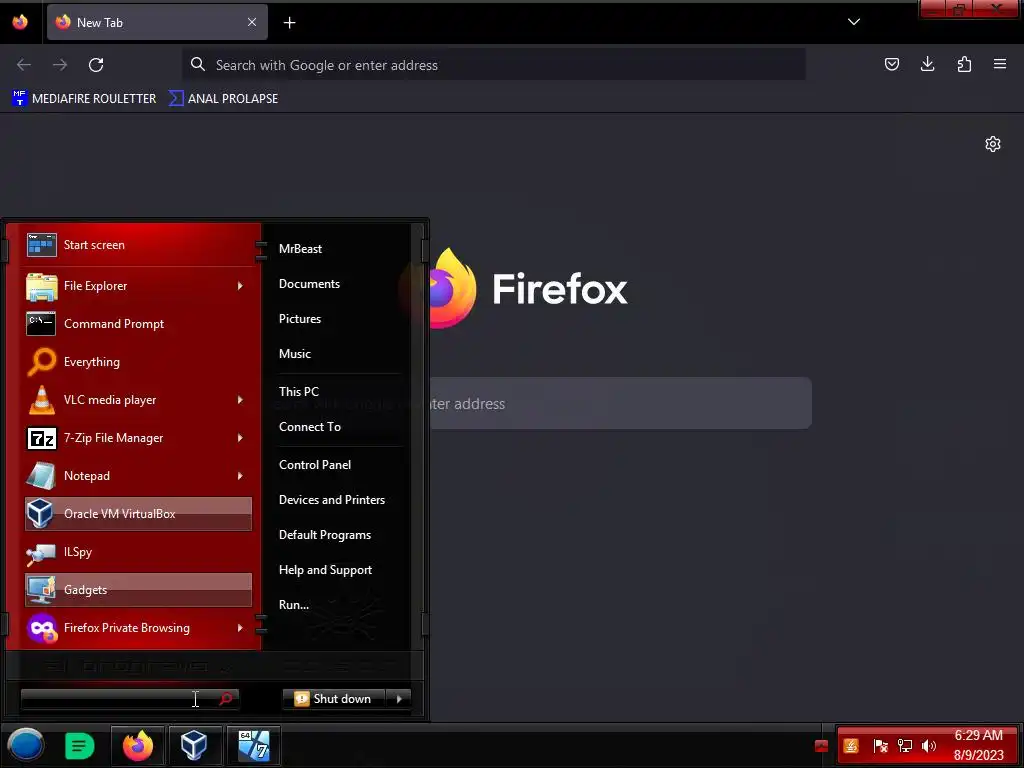Open Firefox View icon at tab strip start
Viewport: 1024px width, 768px height.
point(20,22)
